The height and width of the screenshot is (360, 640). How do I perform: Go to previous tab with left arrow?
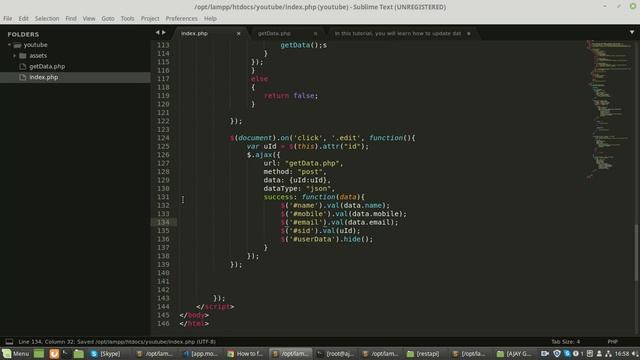[x=158, y=32]
